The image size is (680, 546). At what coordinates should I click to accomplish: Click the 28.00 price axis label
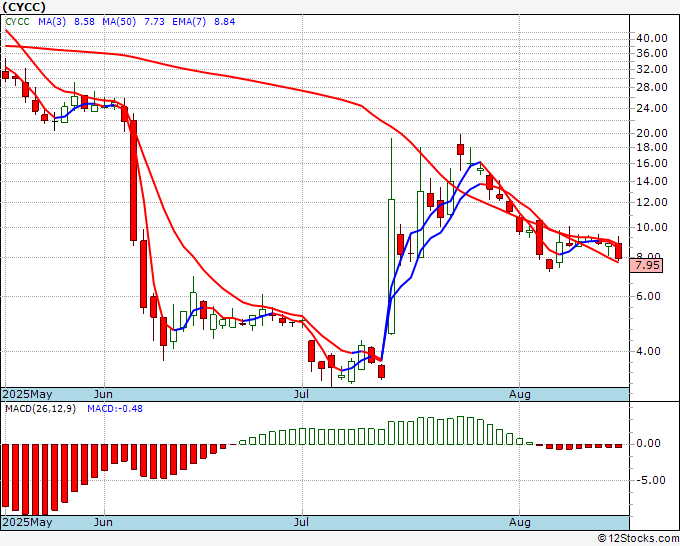pos(651,88)
